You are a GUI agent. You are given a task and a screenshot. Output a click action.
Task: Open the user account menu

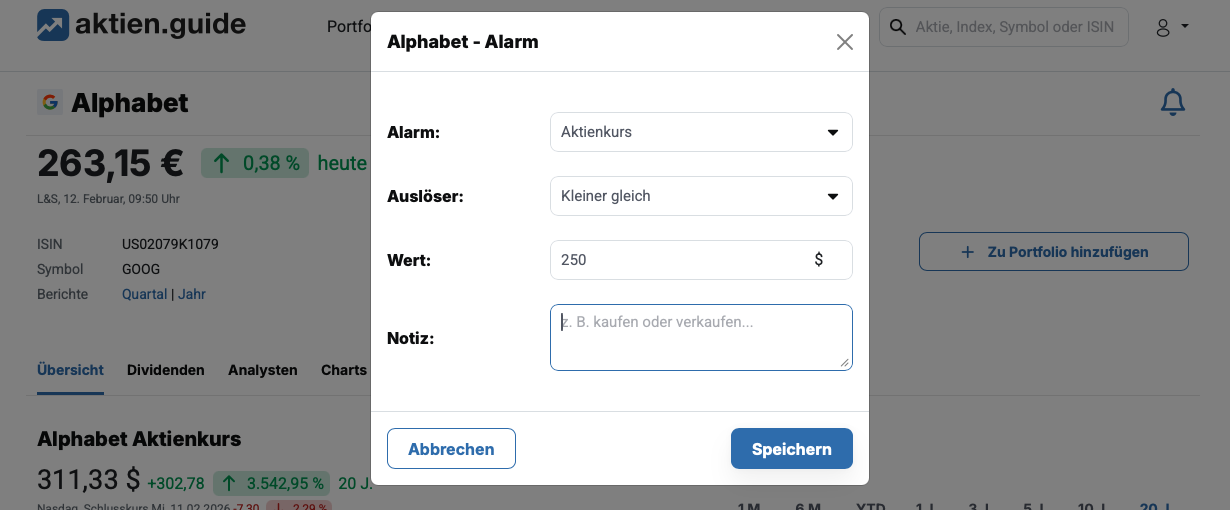(x=1171, y=27)
